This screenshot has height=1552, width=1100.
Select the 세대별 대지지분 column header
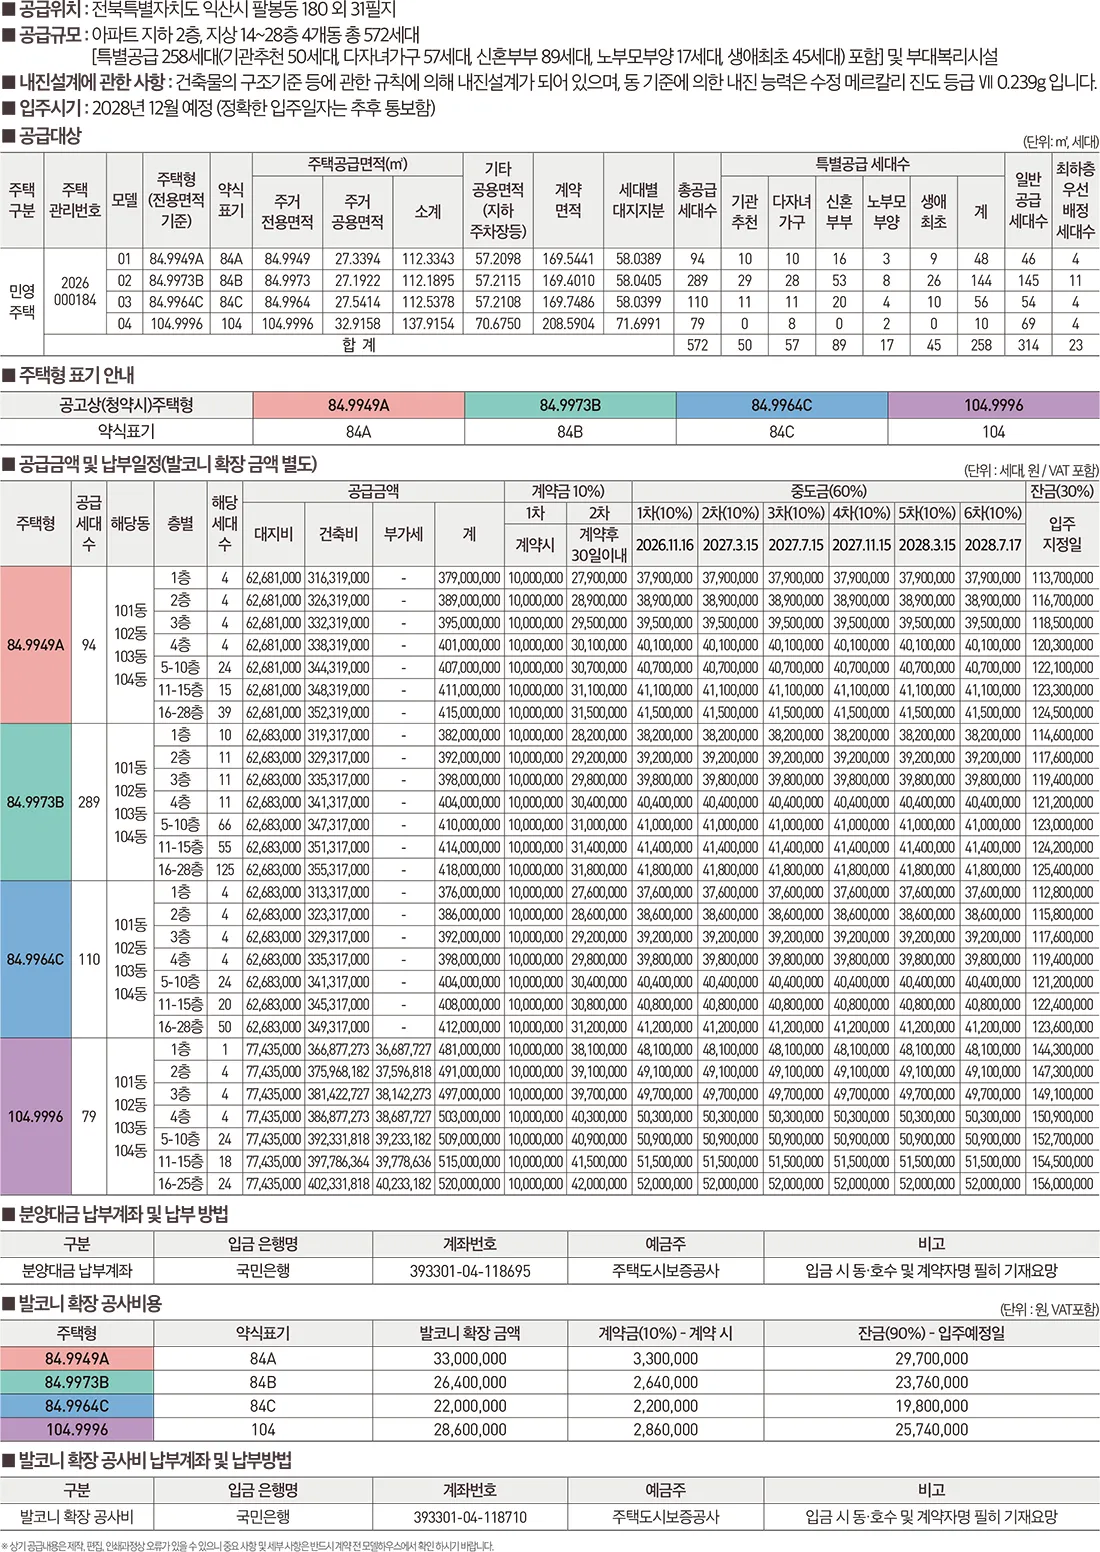tap(638, 200)
